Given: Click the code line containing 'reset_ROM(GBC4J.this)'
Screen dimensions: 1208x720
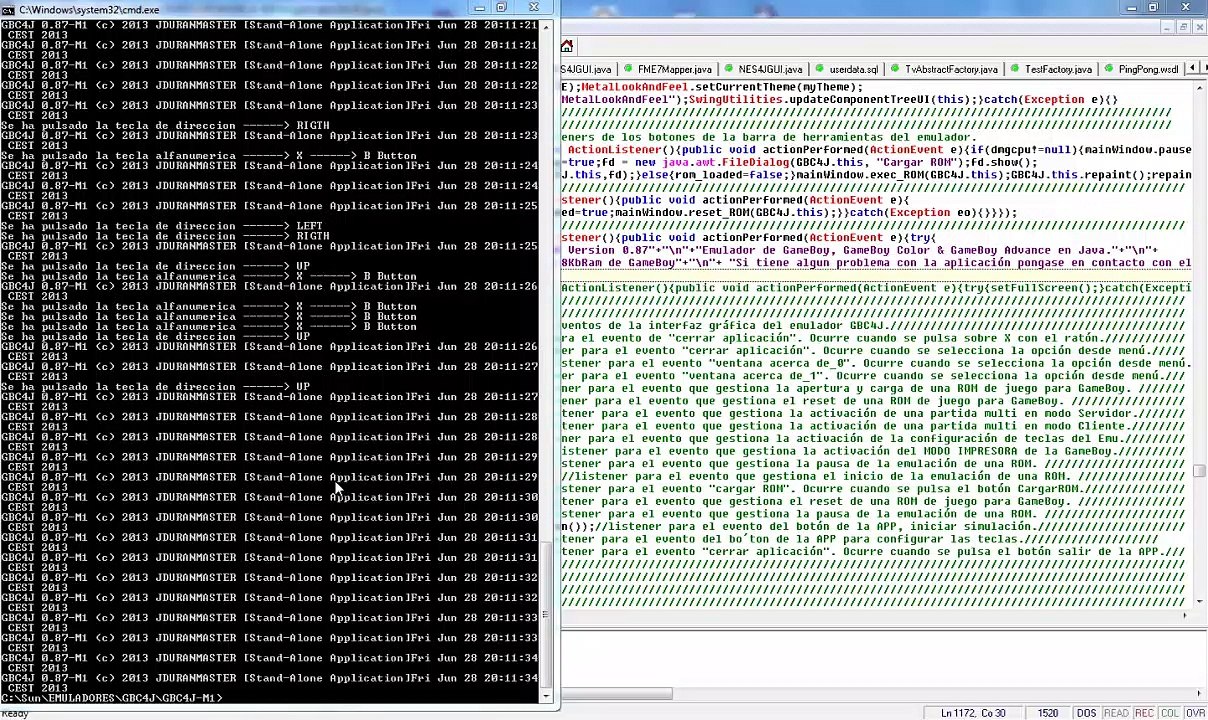Looking at the screenshot, I should coord(789,212).
